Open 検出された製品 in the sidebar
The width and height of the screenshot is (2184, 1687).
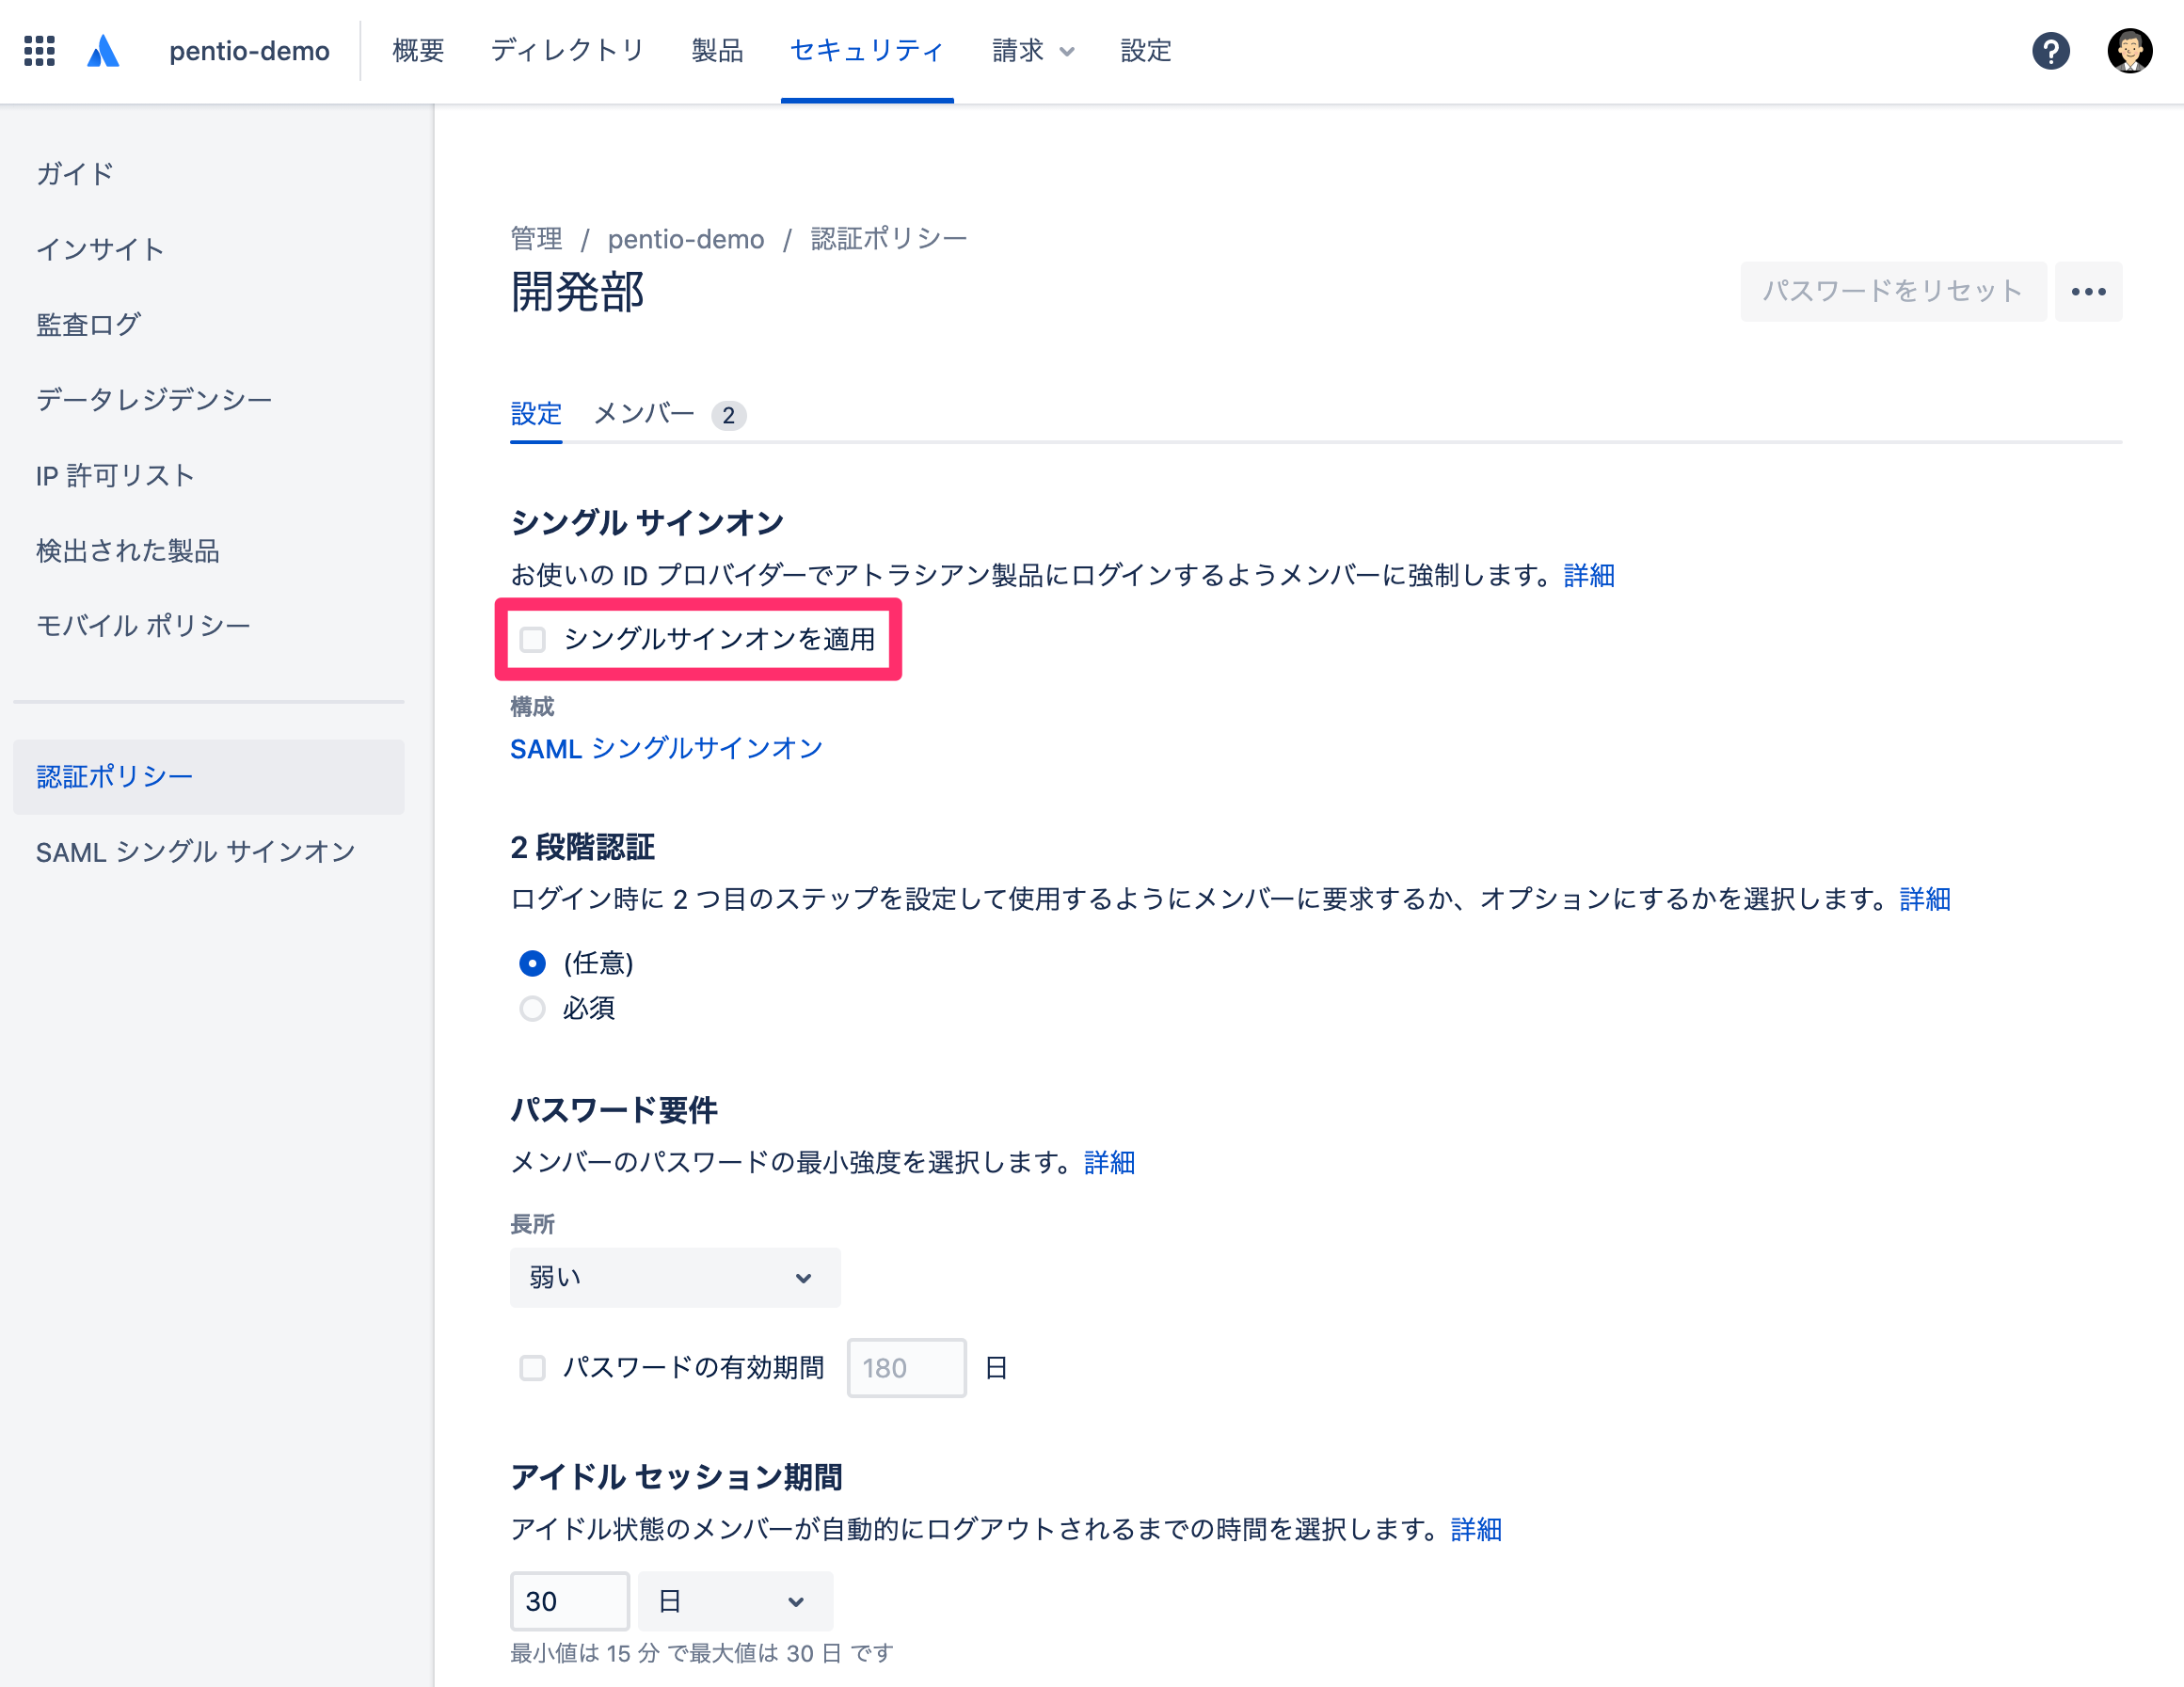pos(127,551)
